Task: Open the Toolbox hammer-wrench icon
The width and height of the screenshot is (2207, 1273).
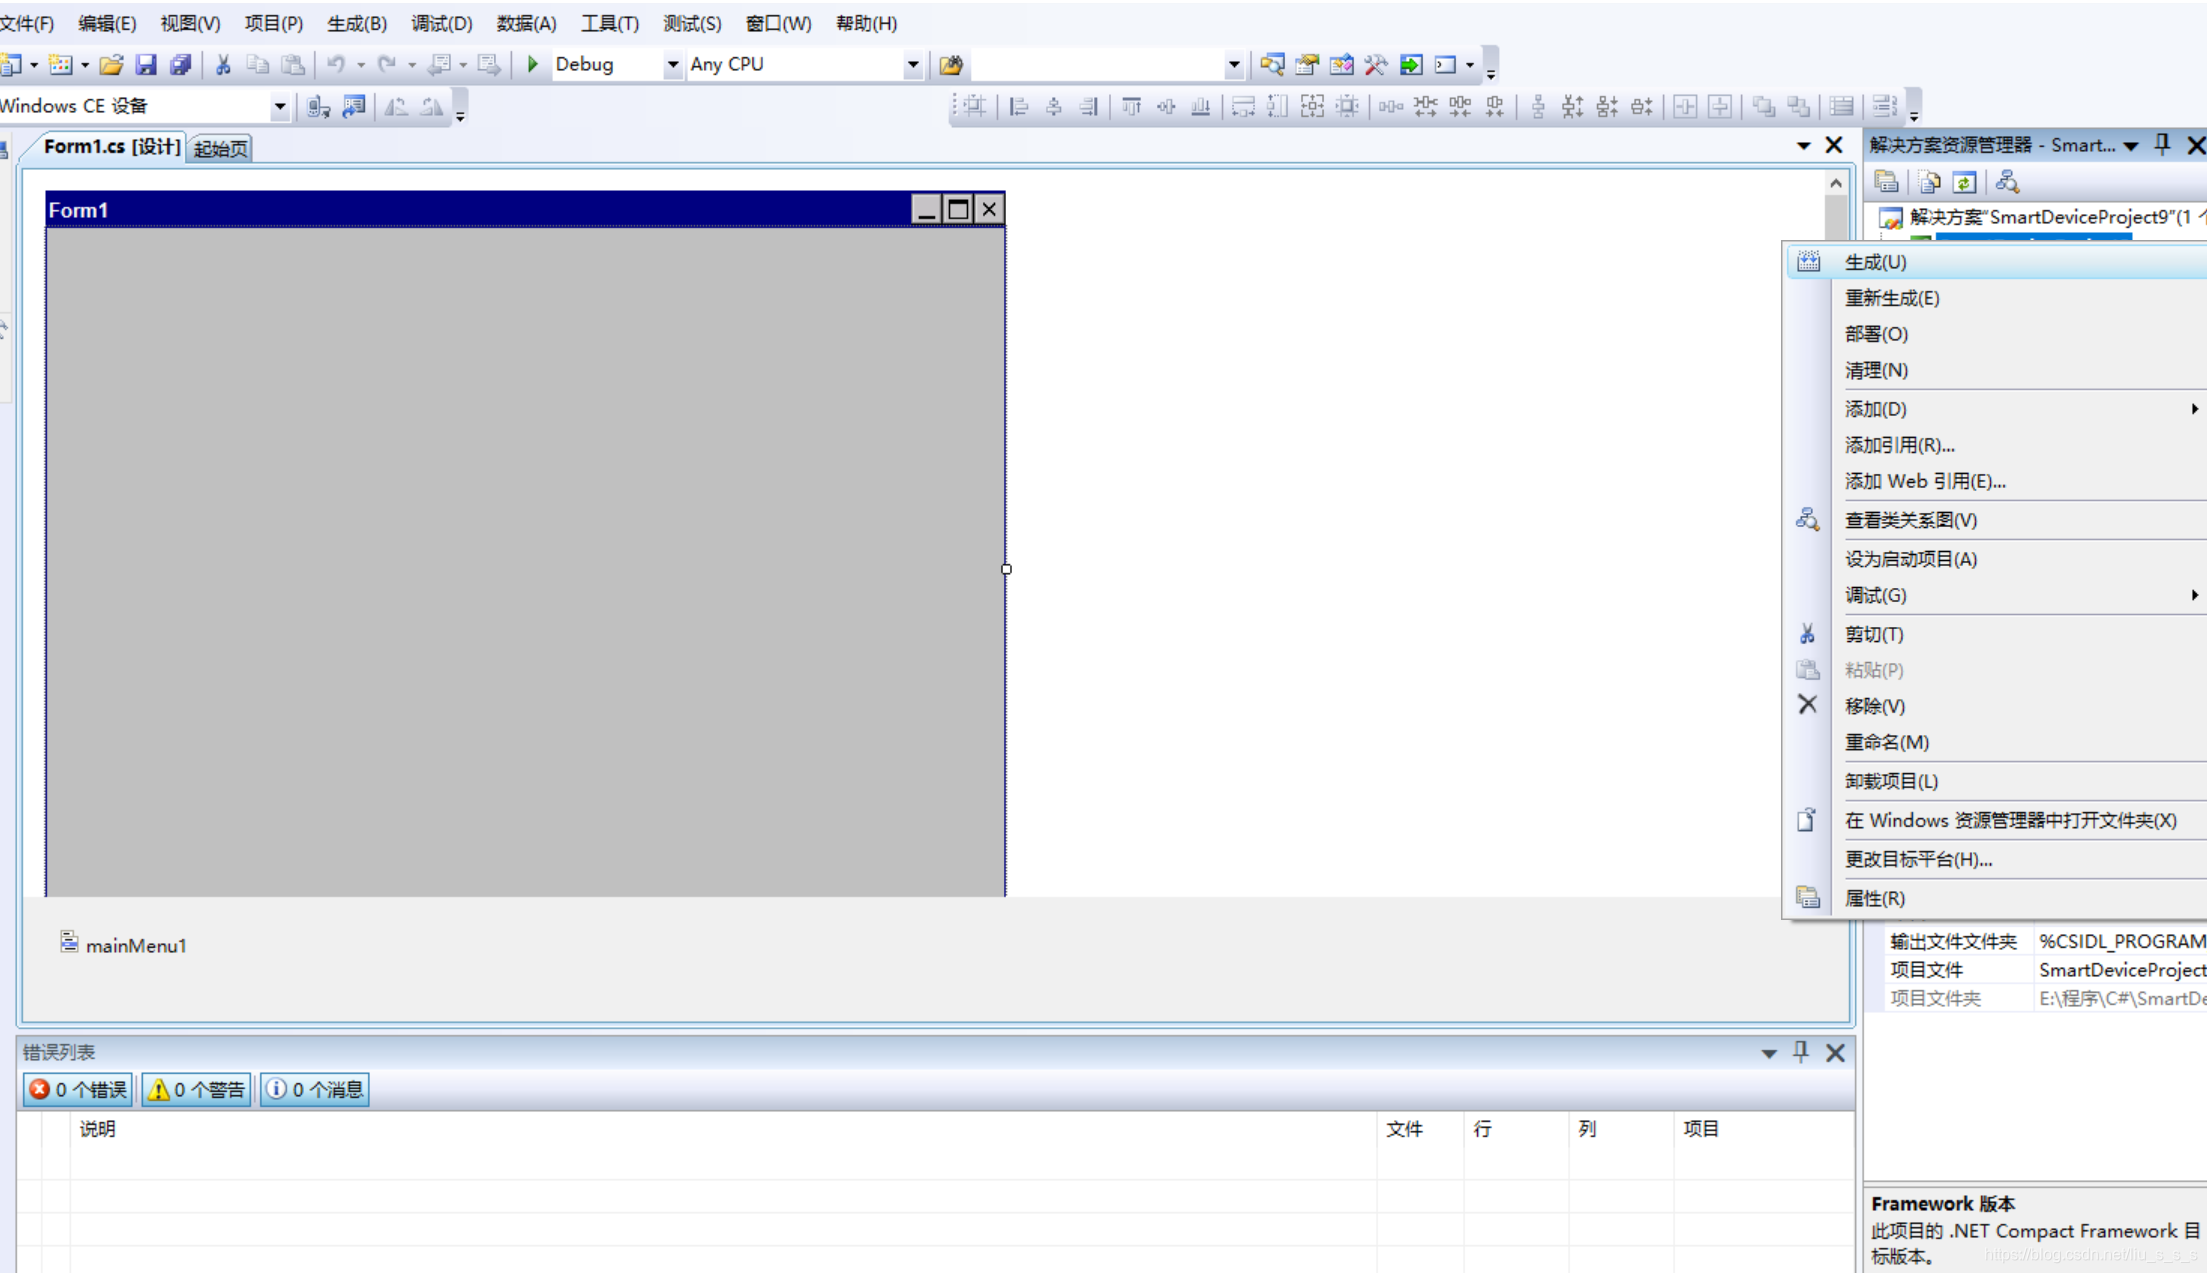Action: click(x=1376, y=65)
